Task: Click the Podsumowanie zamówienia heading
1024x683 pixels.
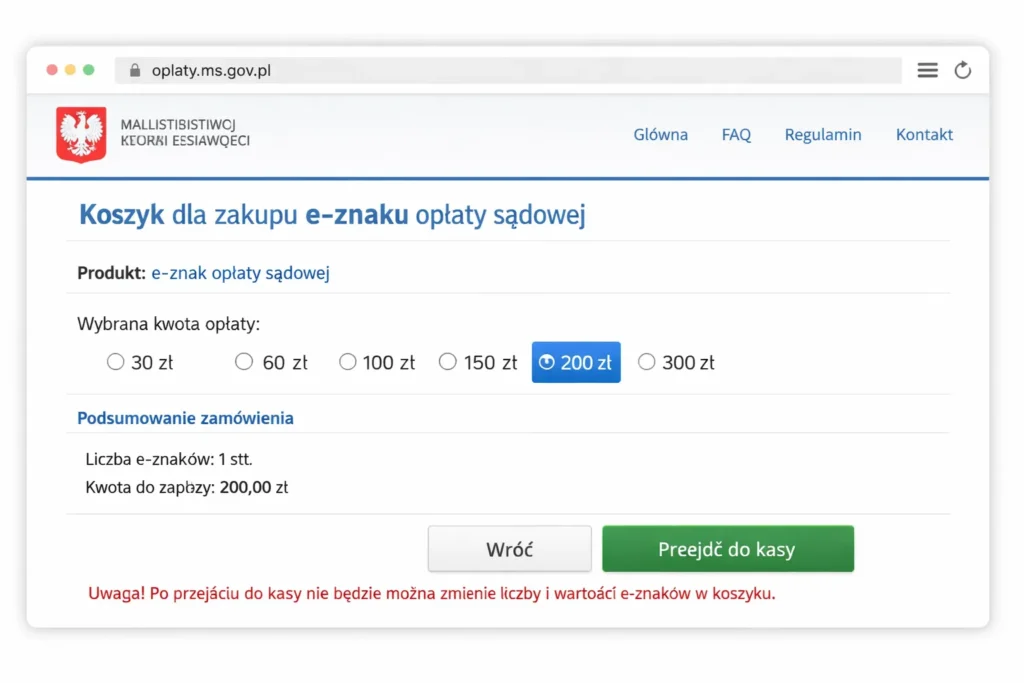Action: pyautogui.click(x=185, y=417)
